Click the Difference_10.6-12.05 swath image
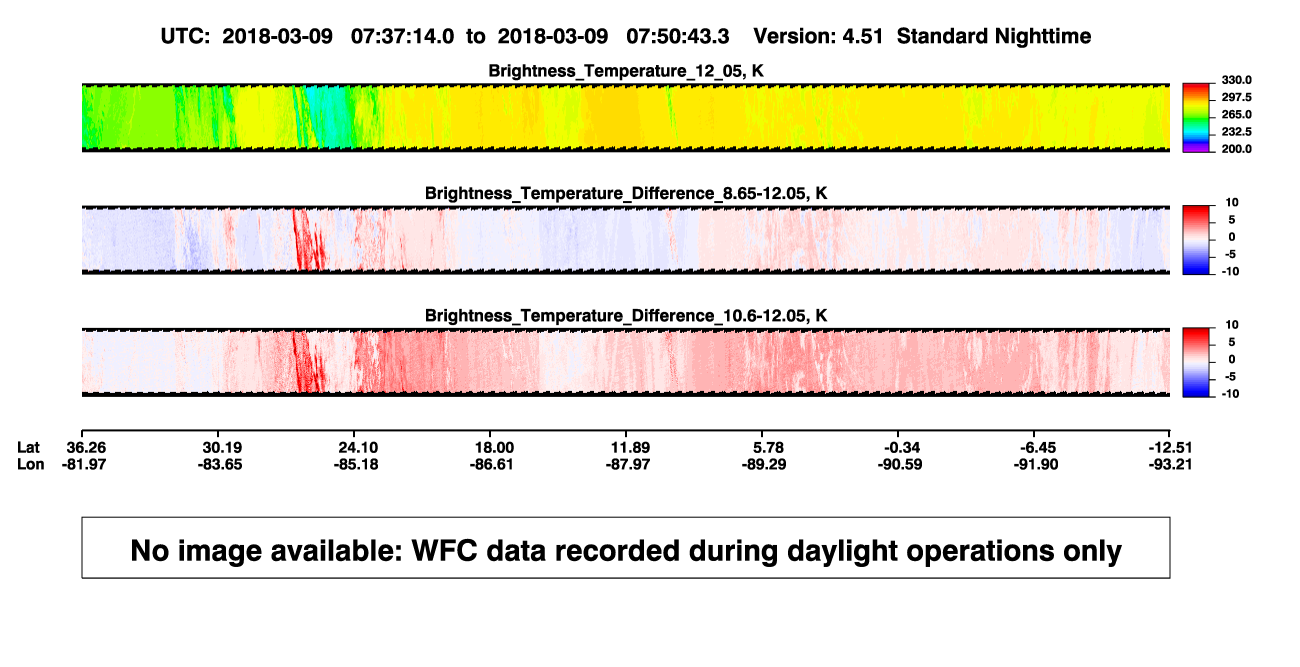The height and width of the screenshot is (667, 1300). 625,362
